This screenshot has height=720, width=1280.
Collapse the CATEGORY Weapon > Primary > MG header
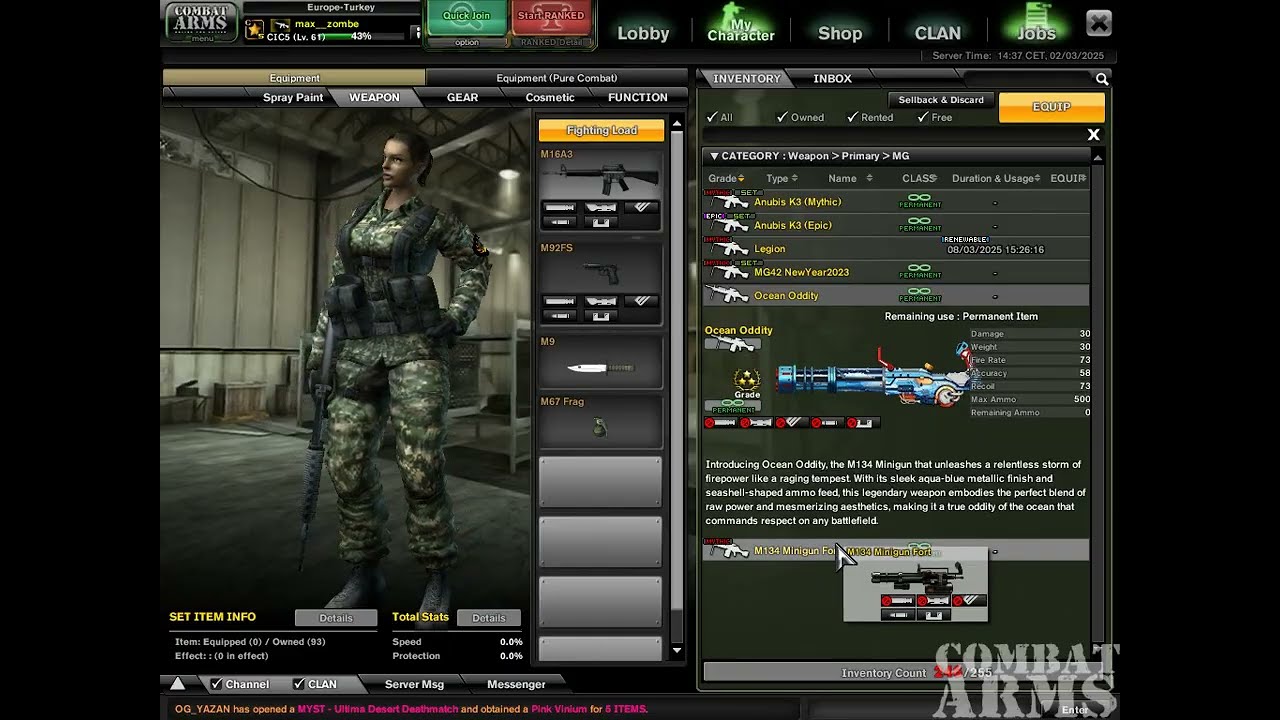click(x=895, y=156)
